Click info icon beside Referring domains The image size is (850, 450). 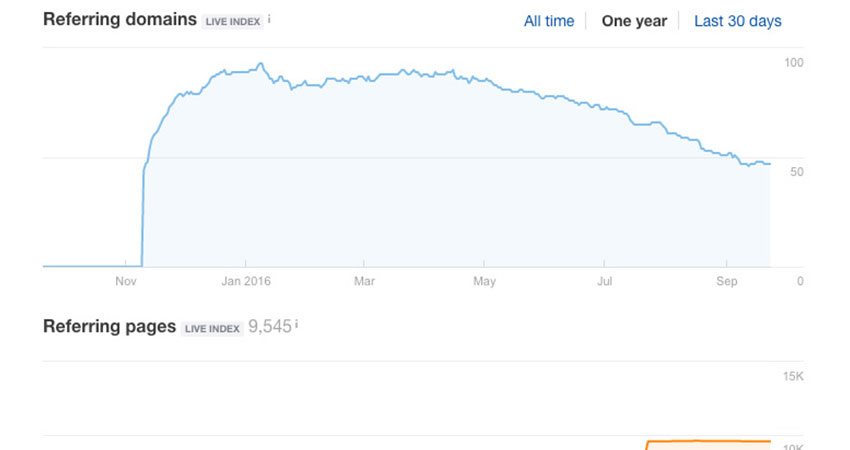[270, 19]
